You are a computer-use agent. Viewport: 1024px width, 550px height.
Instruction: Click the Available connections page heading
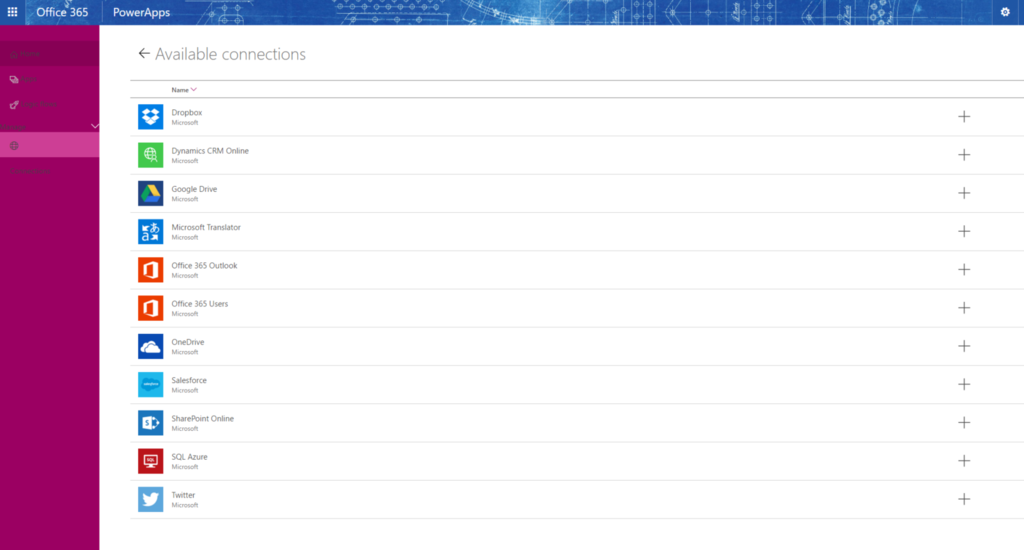tap(231, 54)
